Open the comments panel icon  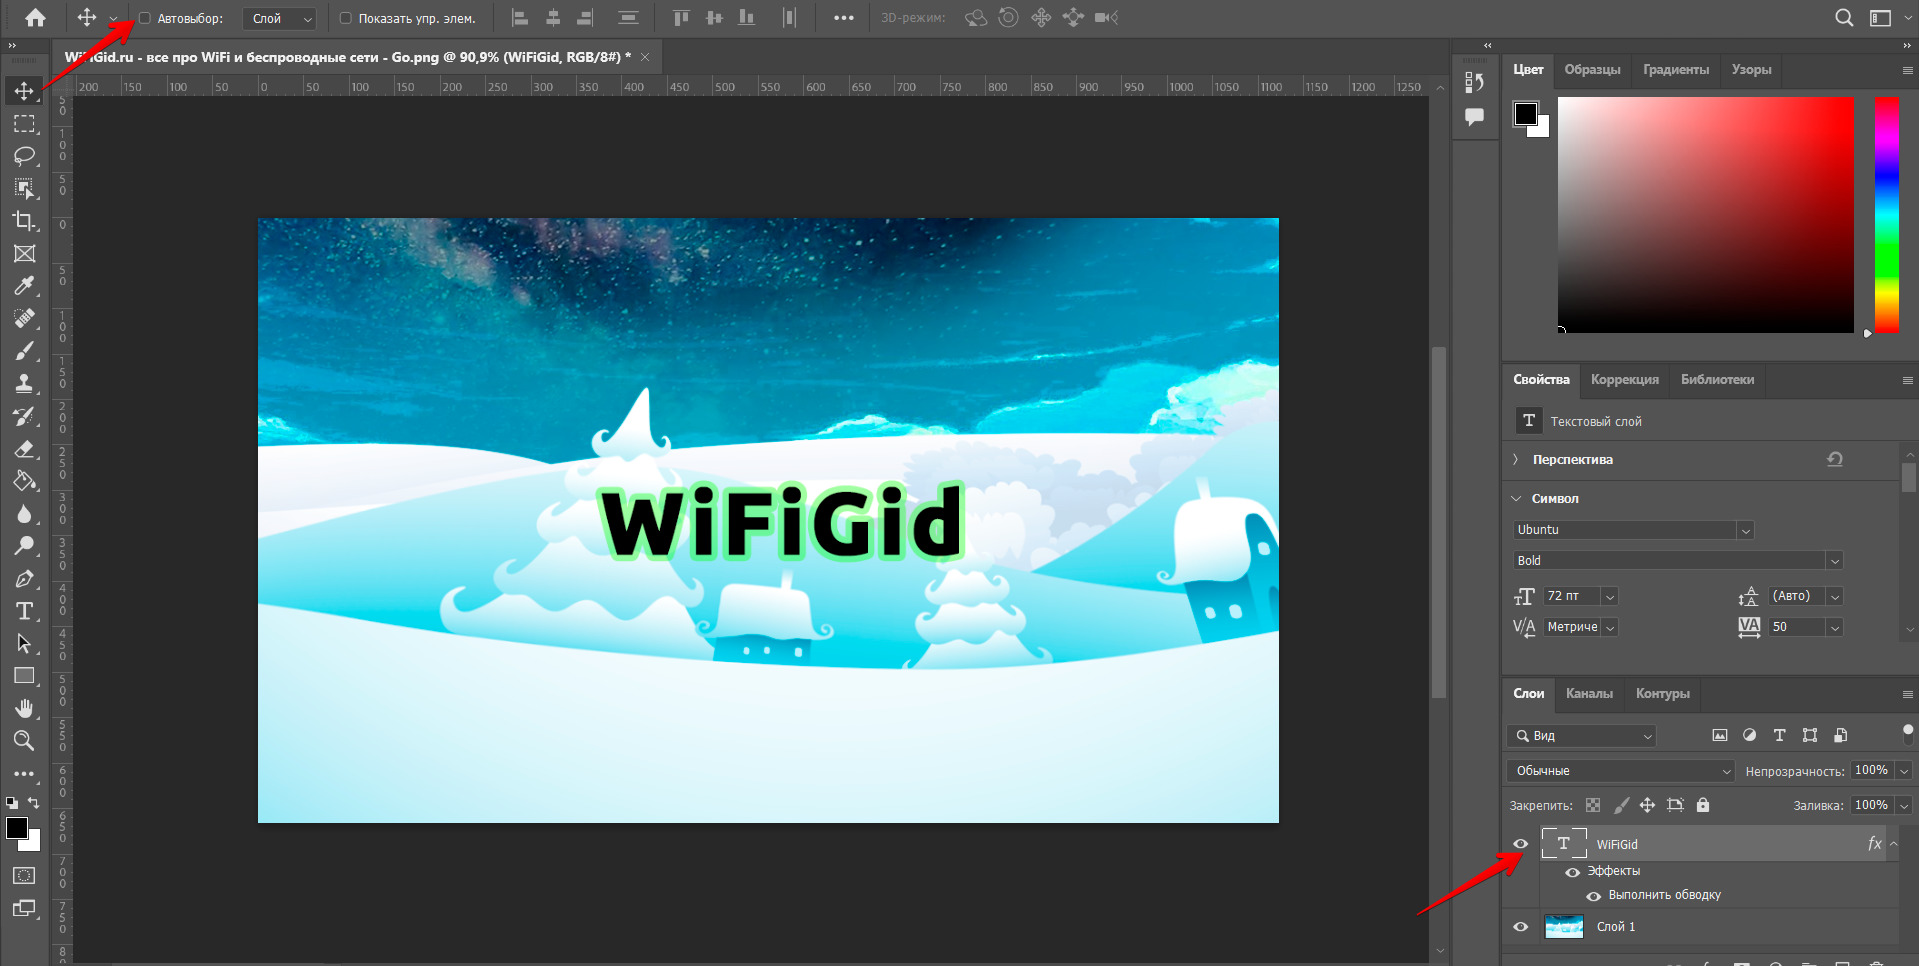(1474, 117)
